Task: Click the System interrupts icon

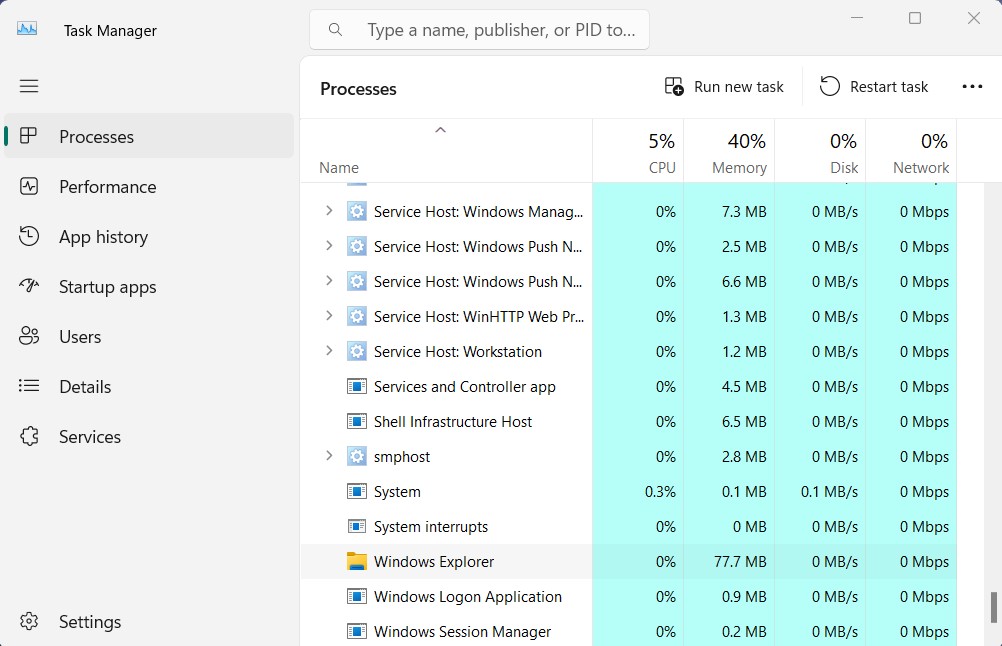Action: [x=357, y=527]
